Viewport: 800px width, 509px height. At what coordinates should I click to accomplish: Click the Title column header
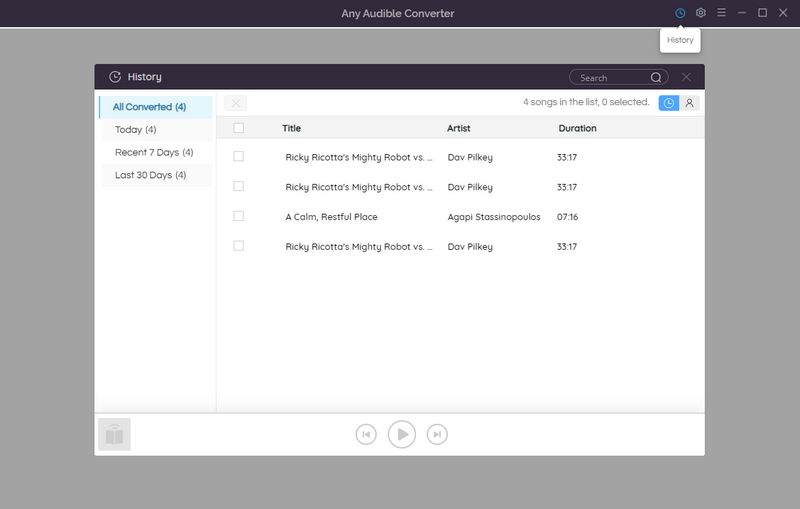click(291, 129)
